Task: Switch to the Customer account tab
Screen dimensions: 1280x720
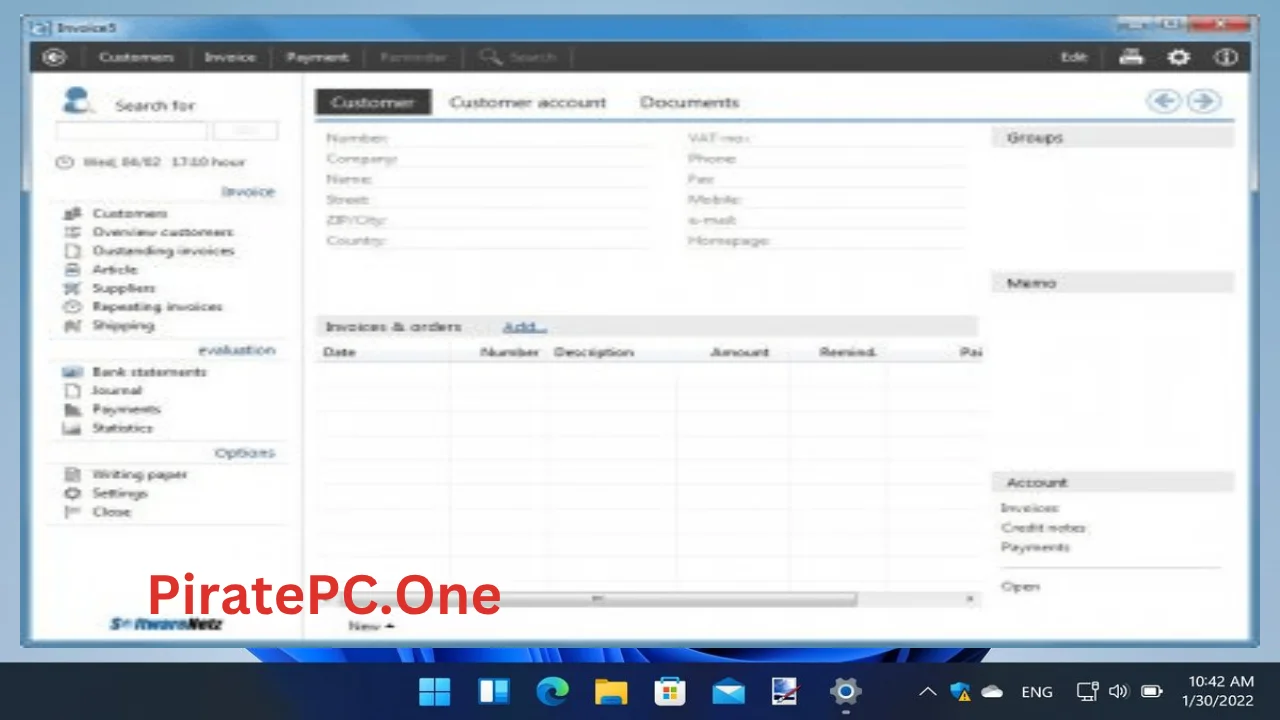Action: (x=527, y=102)
